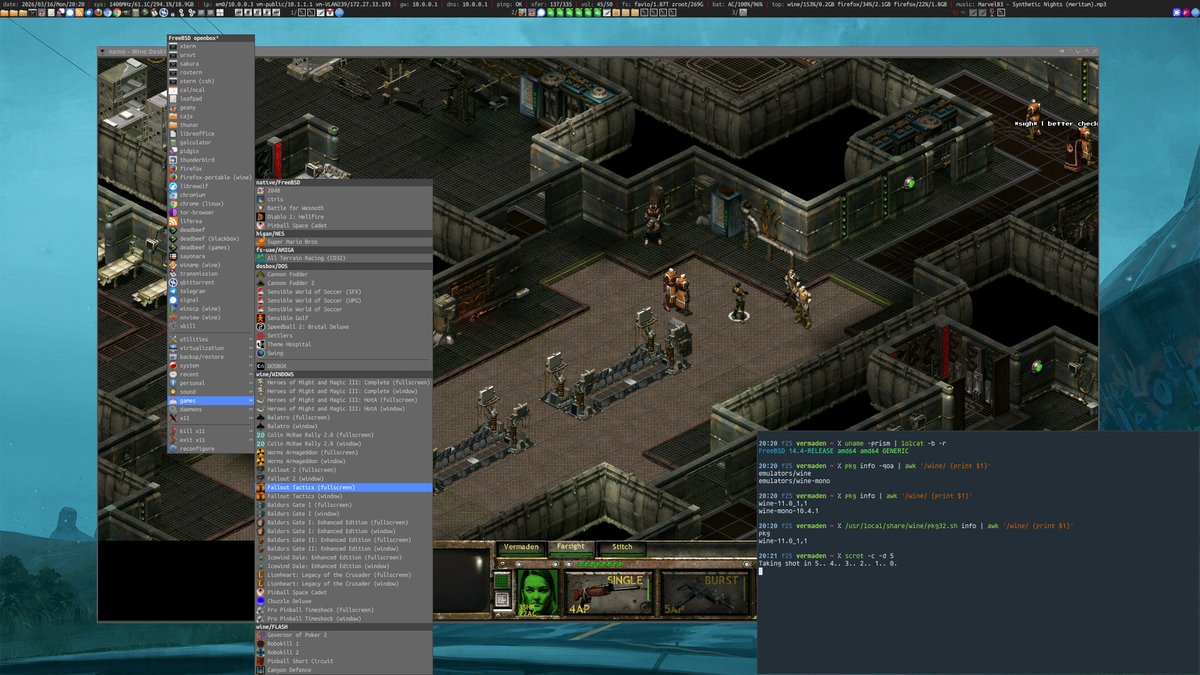This screenshot has height=675, width=1200.
Task: Click the selected soldier with white ring
Action: click(x=739, y=300)
